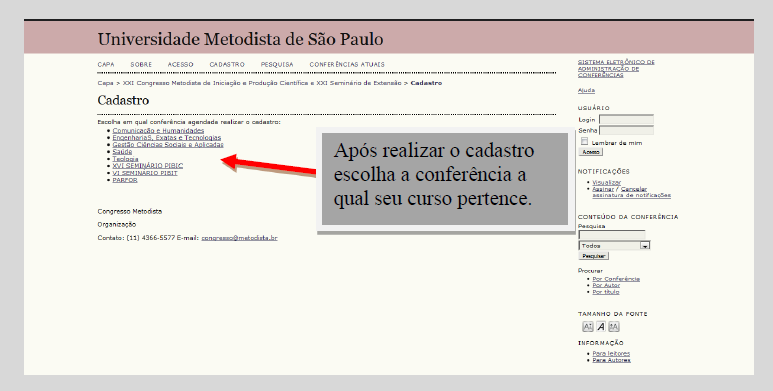Open the Todos search scope dropdown

[614, 246]
